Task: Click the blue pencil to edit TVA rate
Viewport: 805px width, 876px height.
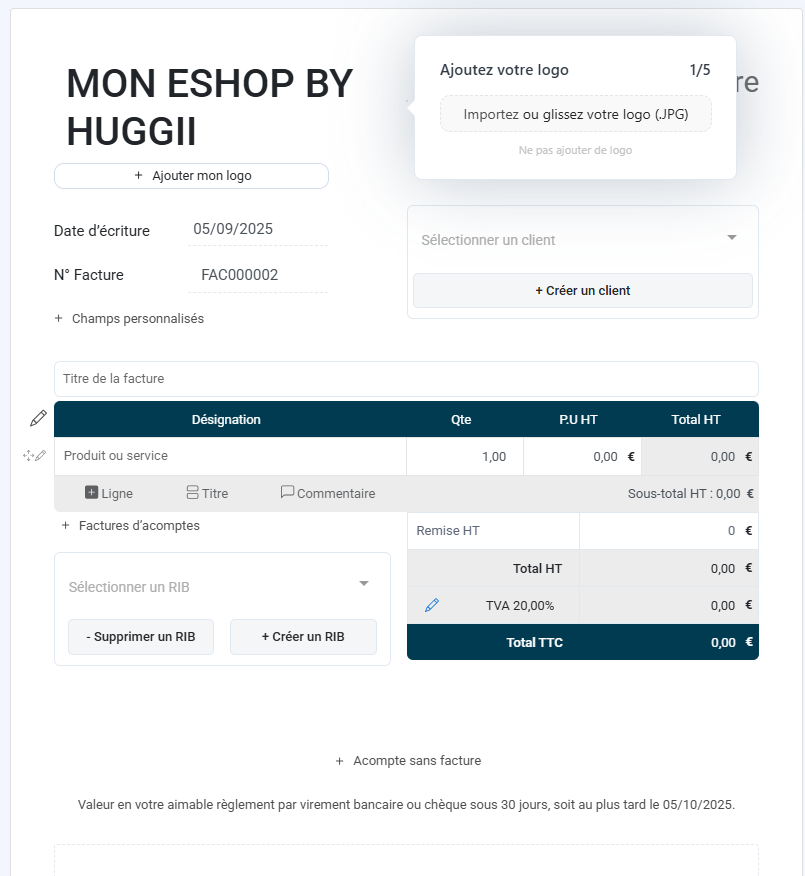Action: [x=432, y=605]
